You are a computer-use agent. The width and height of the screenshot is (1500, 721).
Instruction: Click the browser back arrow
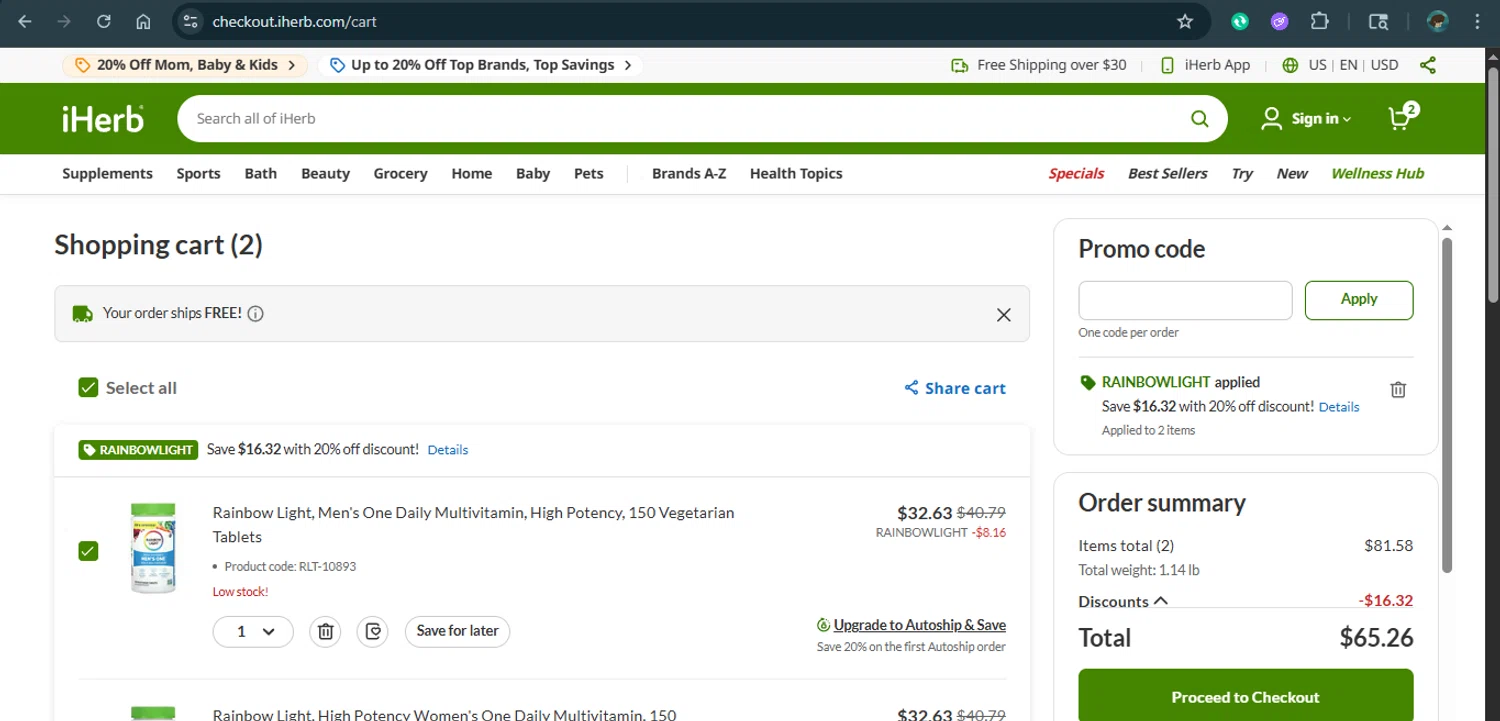pyautogui.click(x=25, y=21)
